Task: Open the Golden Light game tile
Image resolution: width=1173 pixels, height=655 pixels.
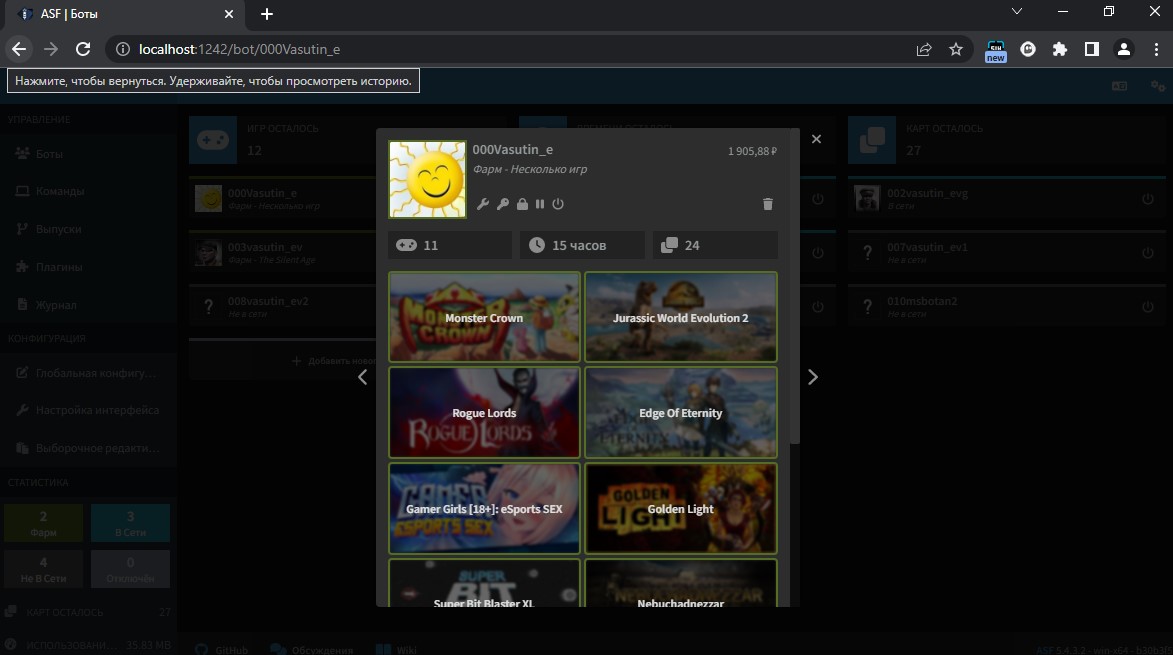Action: click(681, 508)
